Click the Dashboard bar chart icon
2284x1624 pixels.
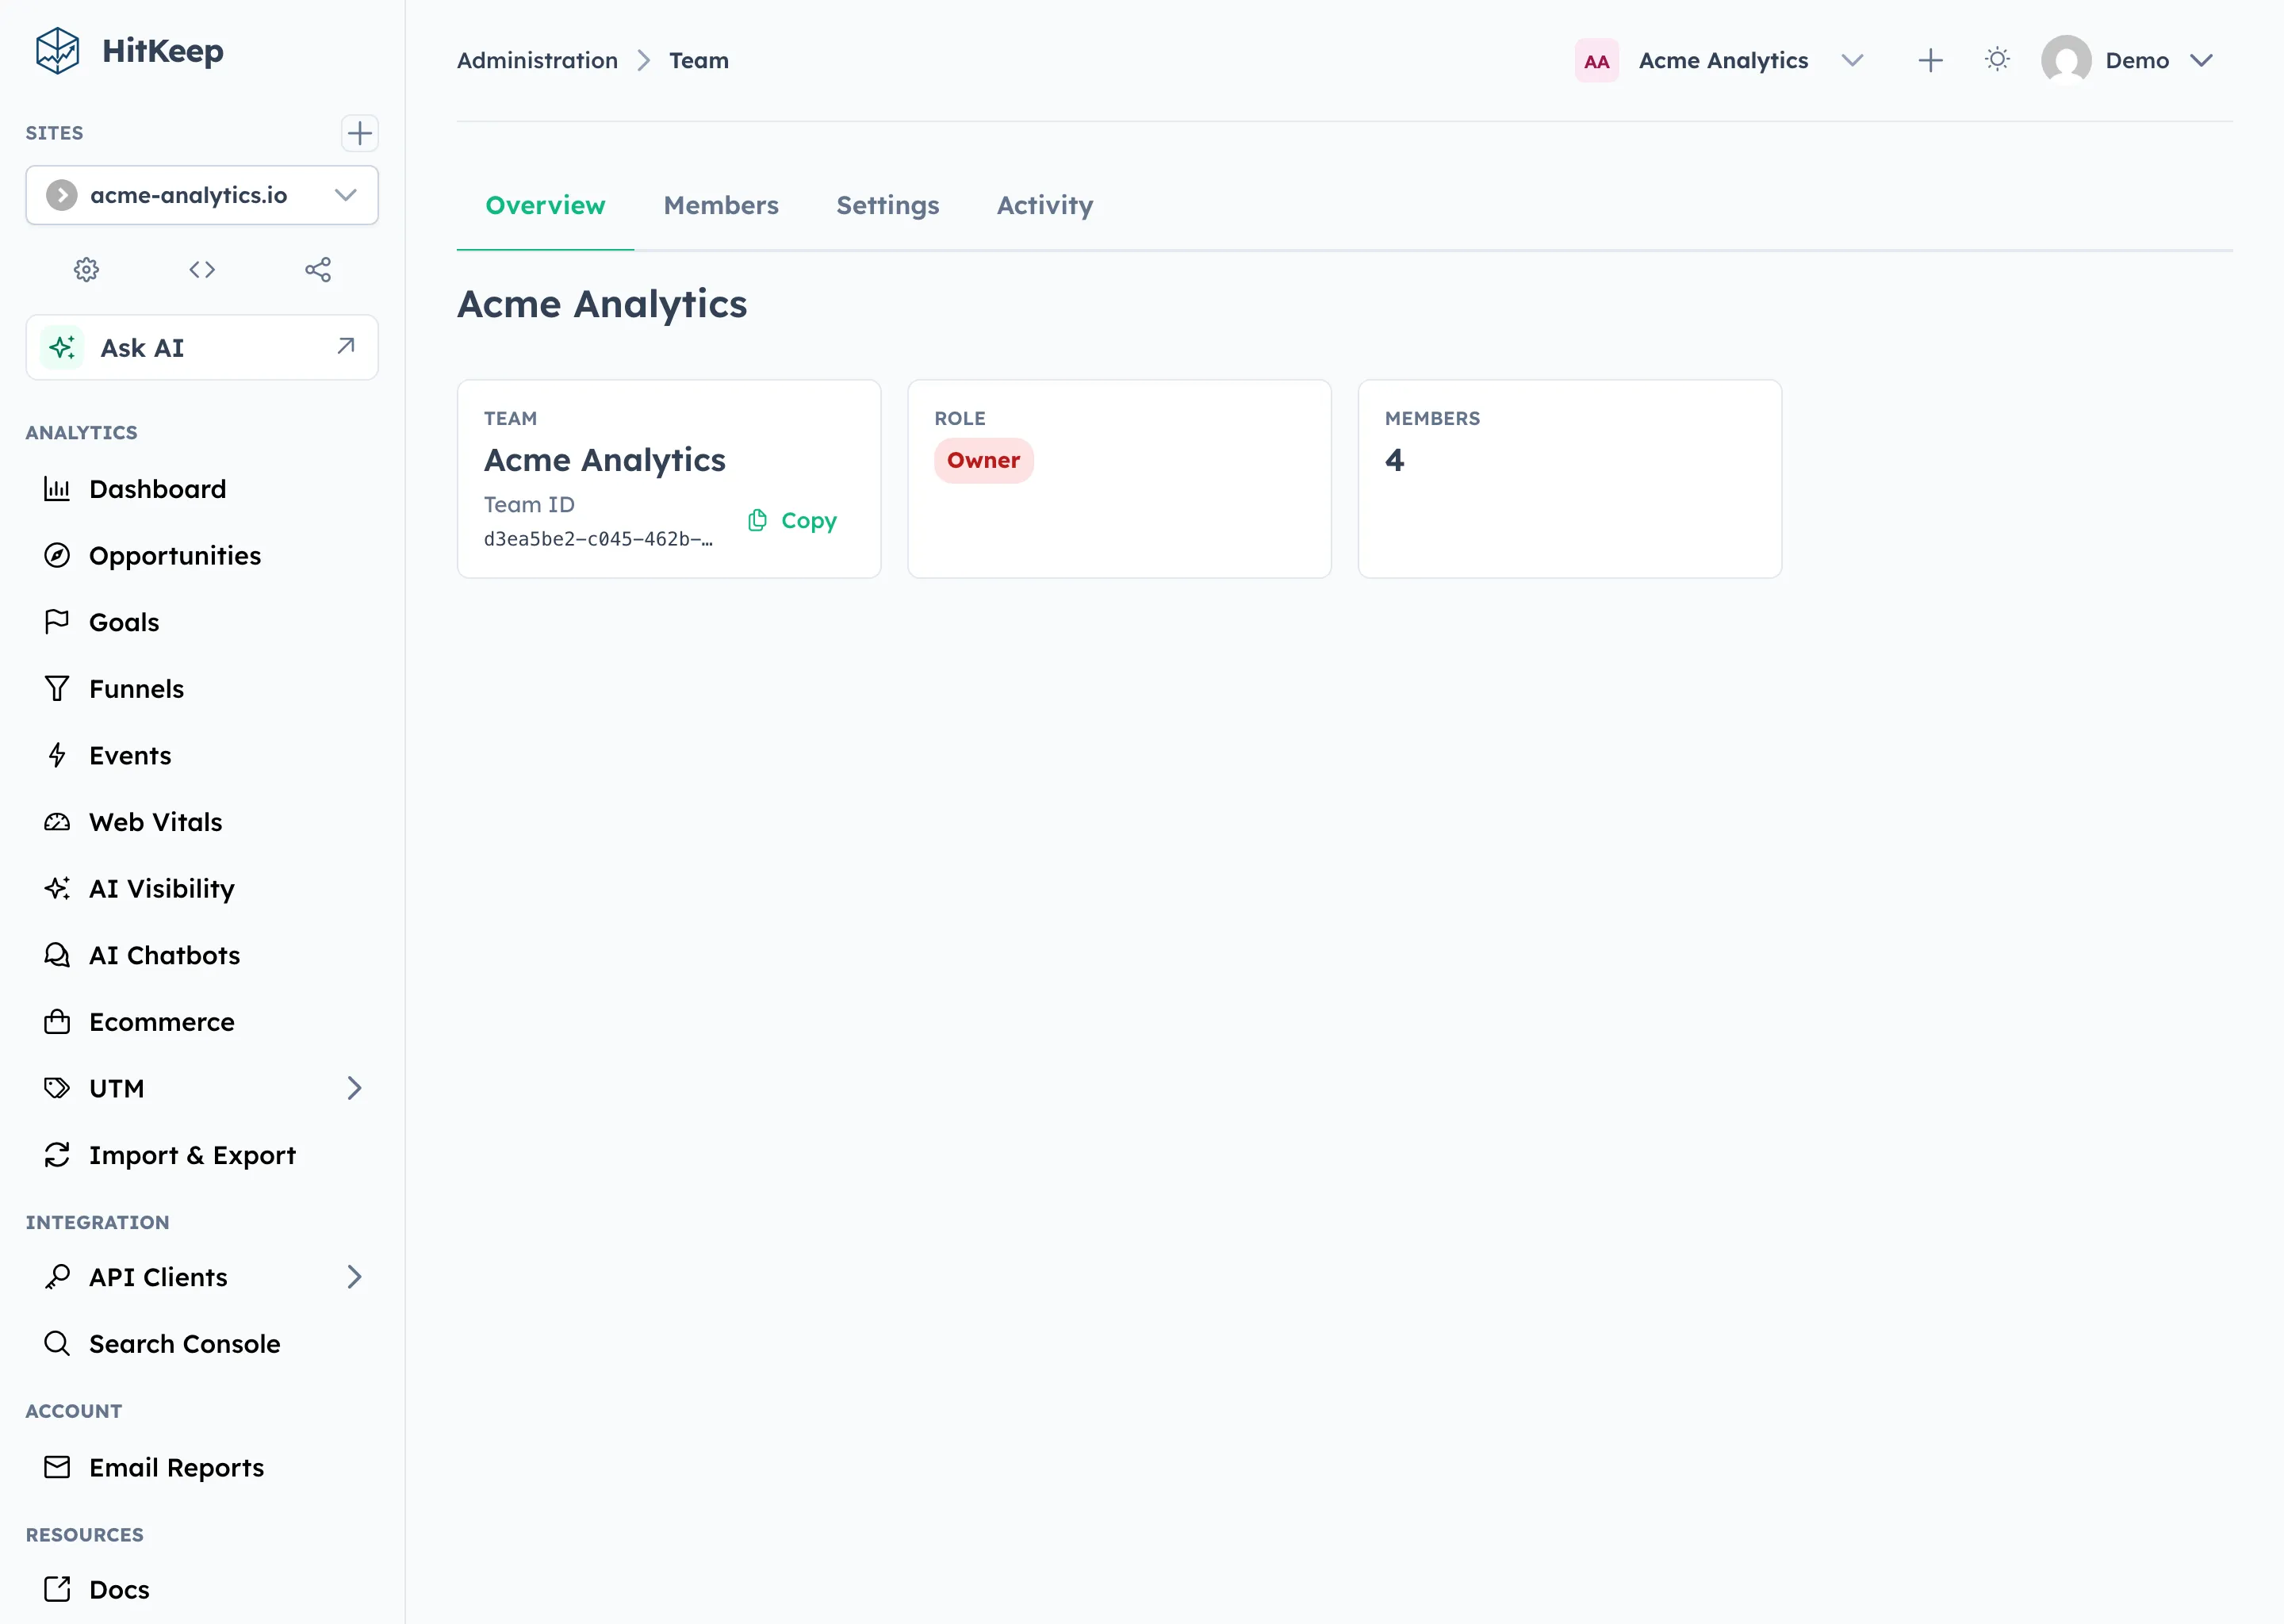(x=57, y=489)
